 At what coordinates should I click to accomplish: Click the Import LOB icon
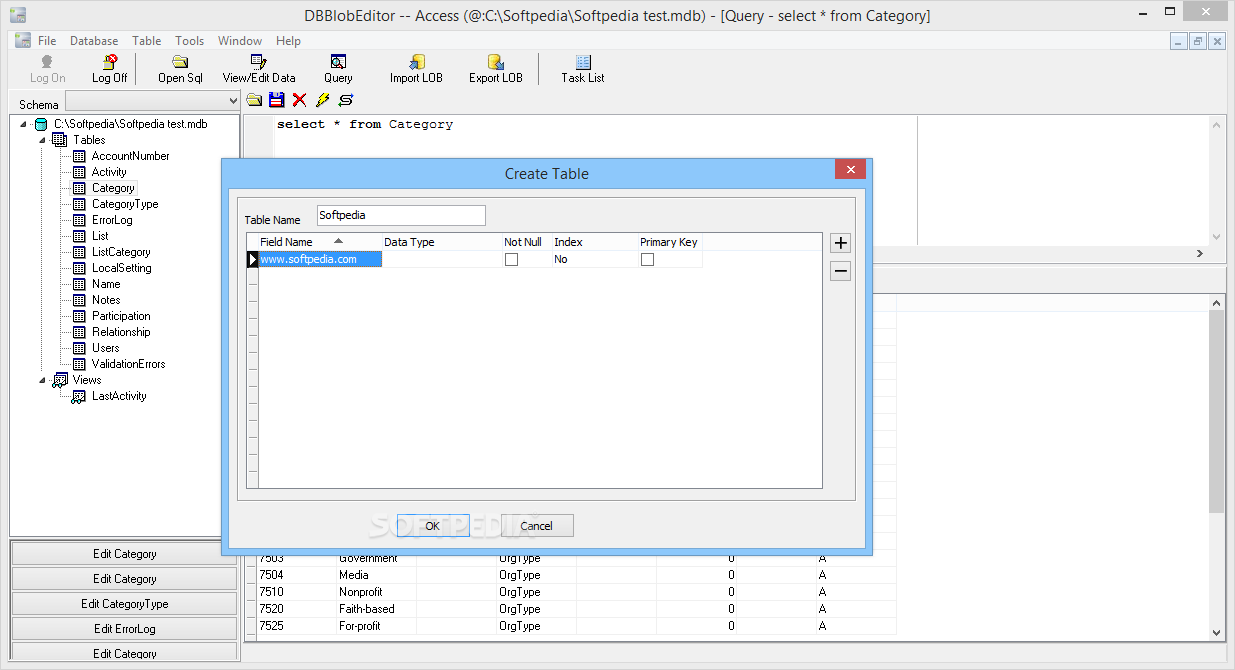tap(417, 62)
